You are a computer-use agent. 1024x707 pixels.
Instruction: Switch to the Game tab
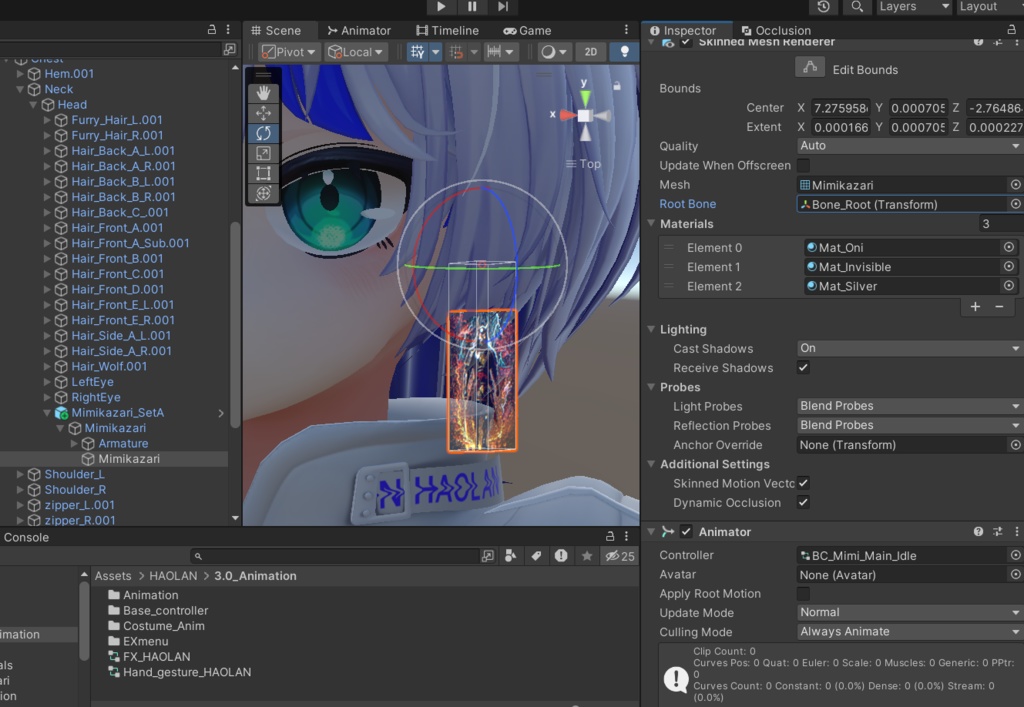pyautogui.click(x=527, y=30)
